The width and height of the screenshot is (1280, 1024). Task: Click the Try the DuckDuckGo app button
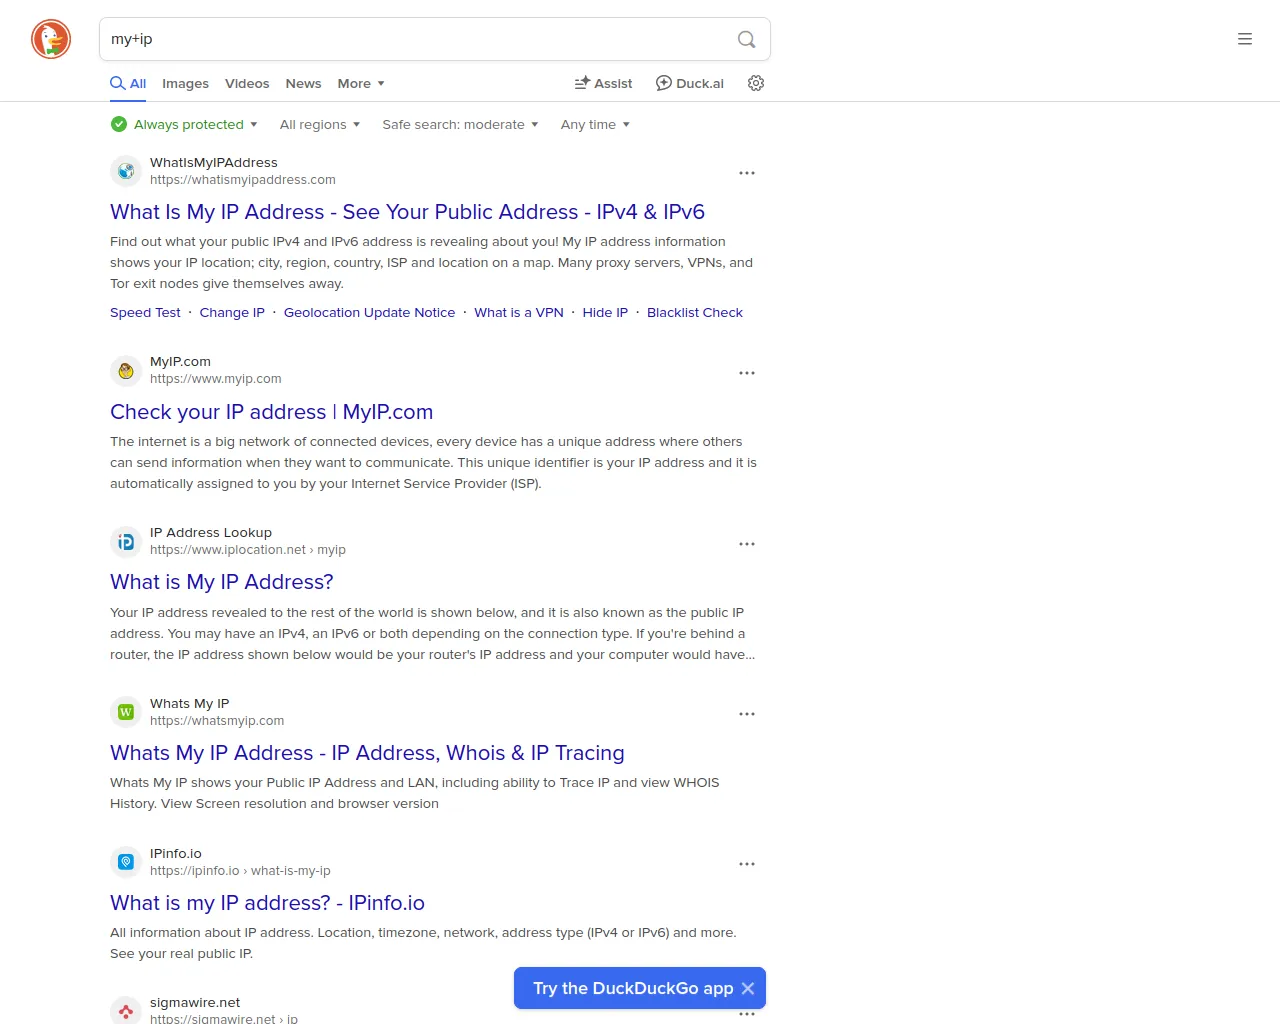pyautogui.click(x=633, y=988)
